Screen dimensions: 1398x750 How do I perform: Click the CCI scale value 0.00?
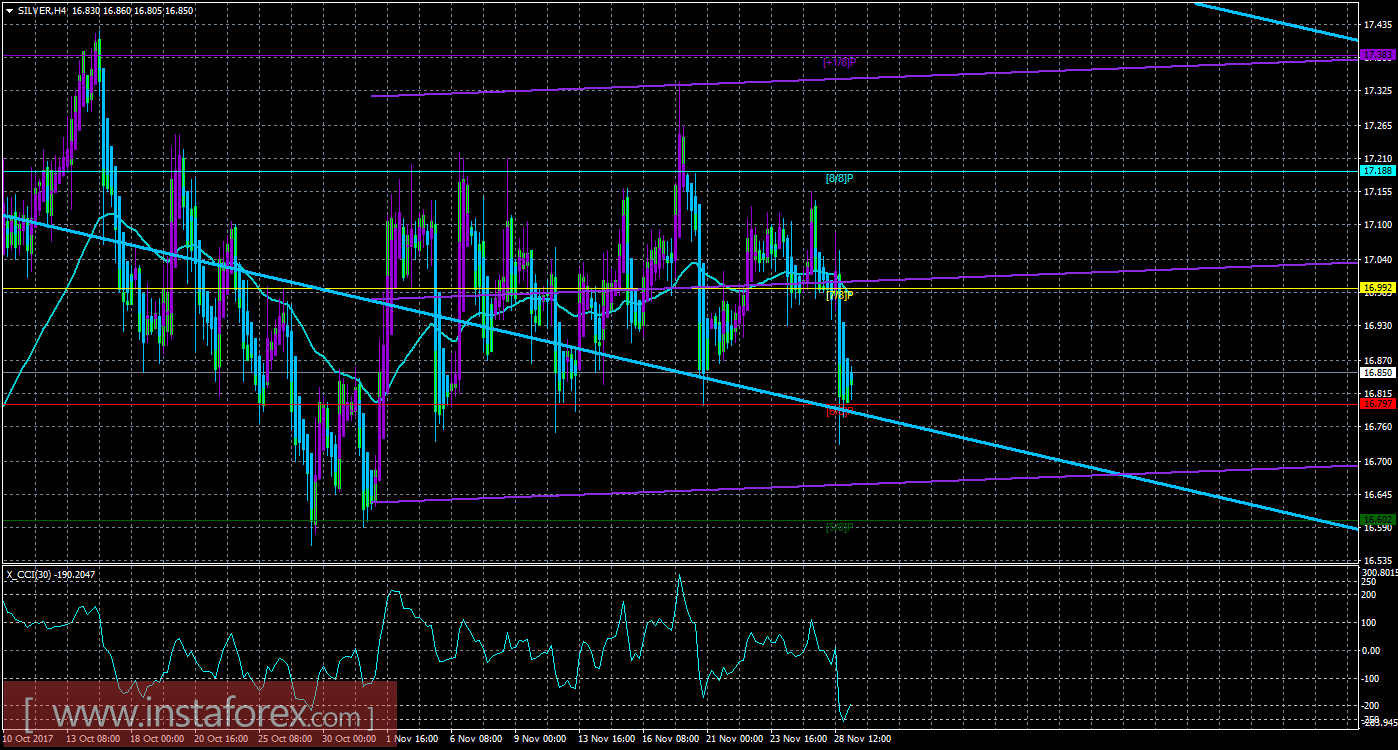[x=1372, y=650]
